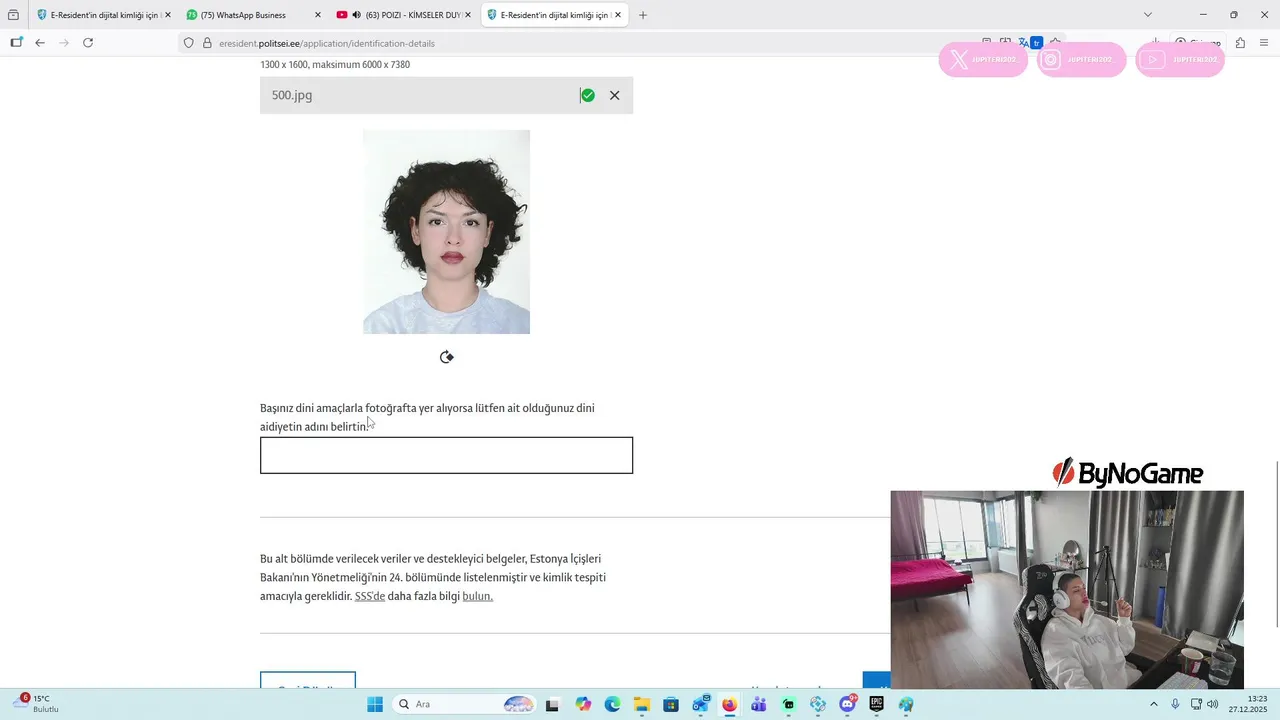Reload the current page
Screen dimensions: 1280x720
pos(88,43)
